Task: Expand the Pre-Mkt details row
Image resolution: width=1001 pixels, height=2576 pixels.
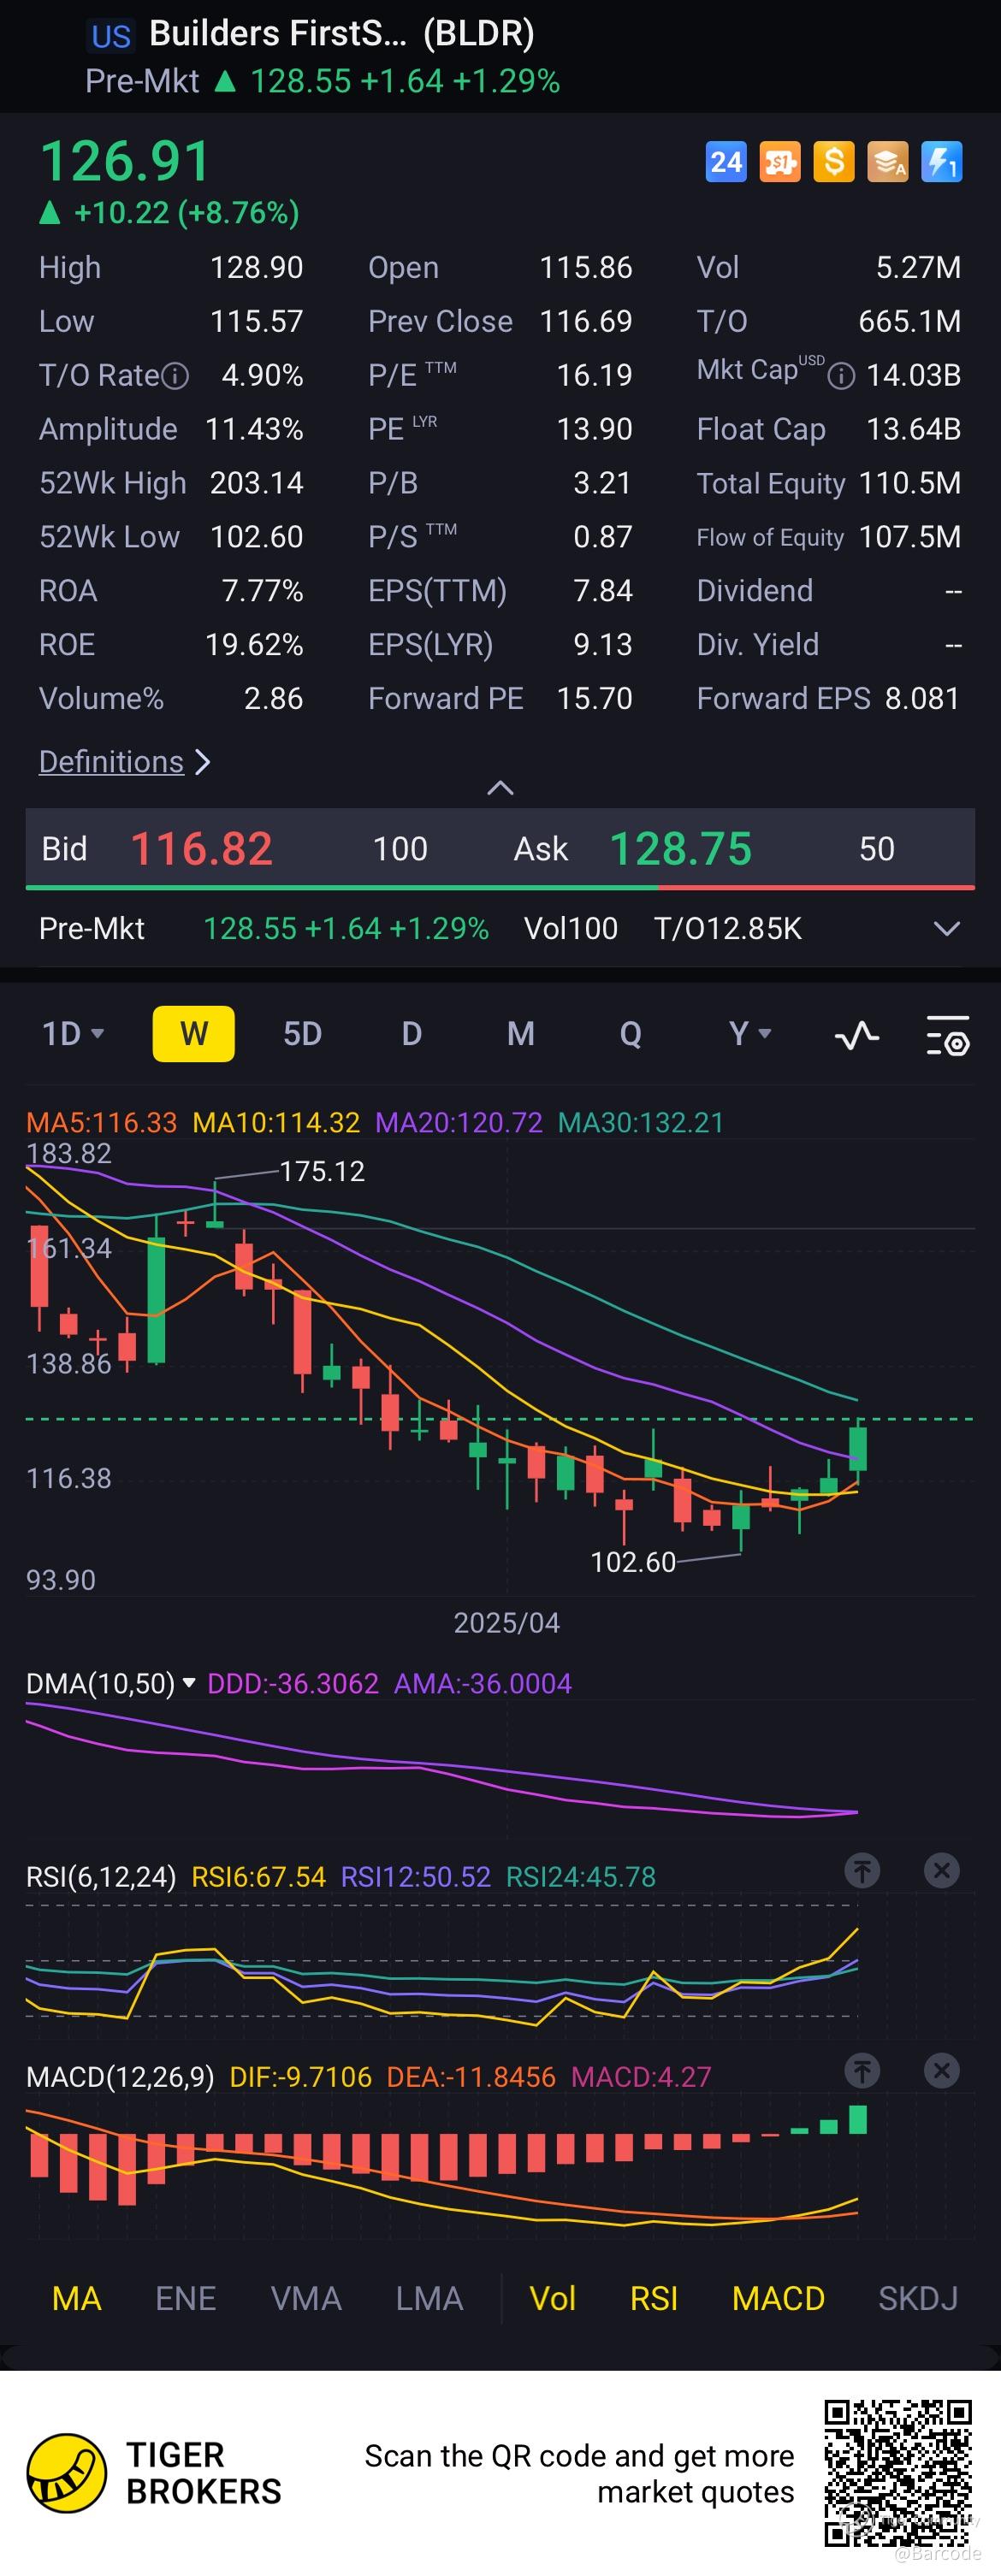Action: (947, 929)
